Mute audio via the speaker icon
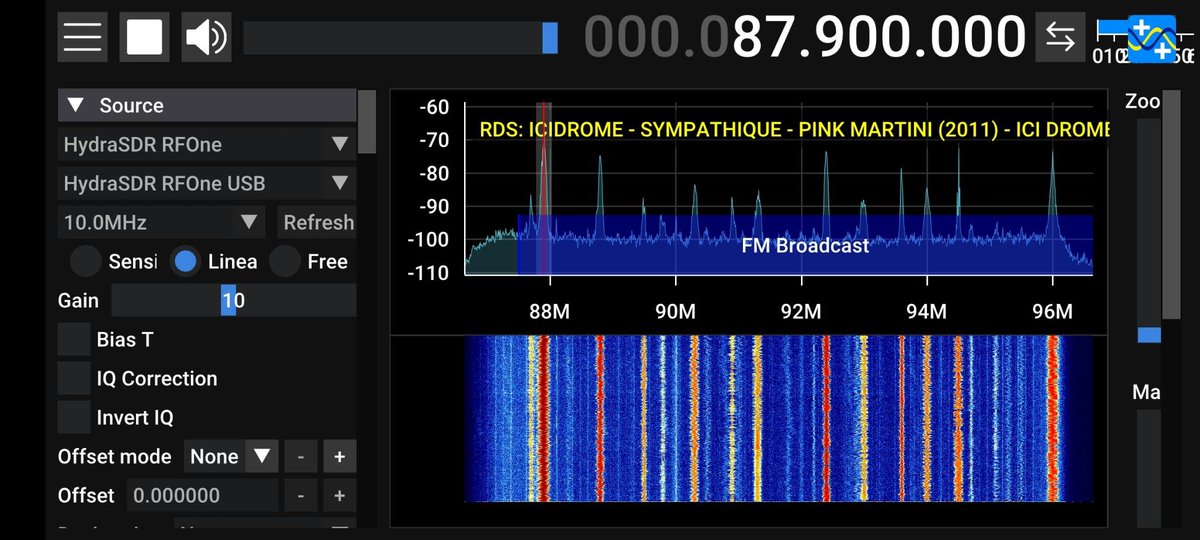This screenshot has width=1200, height=540. point(206,37)
